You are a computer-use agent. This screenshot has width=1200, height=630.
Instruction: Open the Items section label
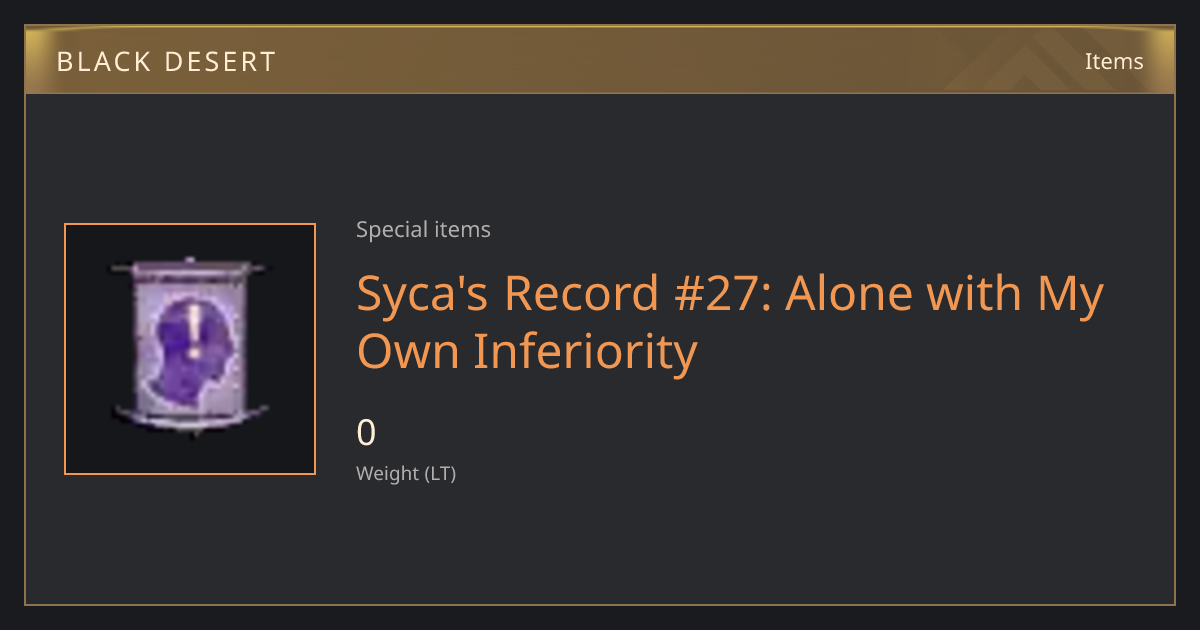(1114, 61)
